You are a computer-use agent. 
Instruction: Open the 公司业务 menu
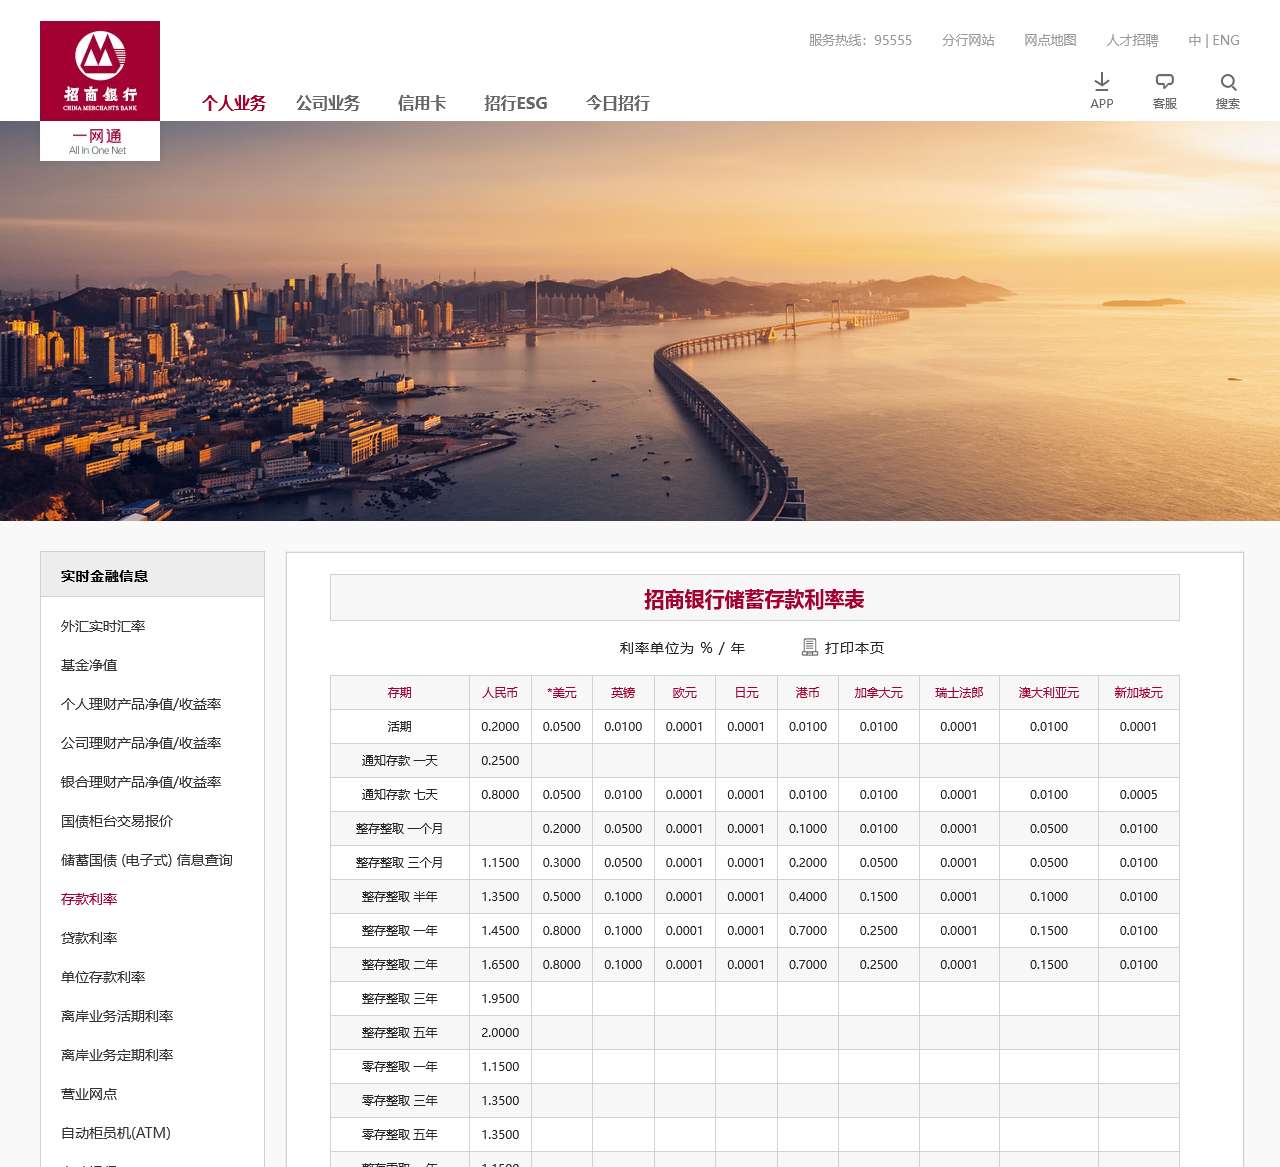pos(328,103)
